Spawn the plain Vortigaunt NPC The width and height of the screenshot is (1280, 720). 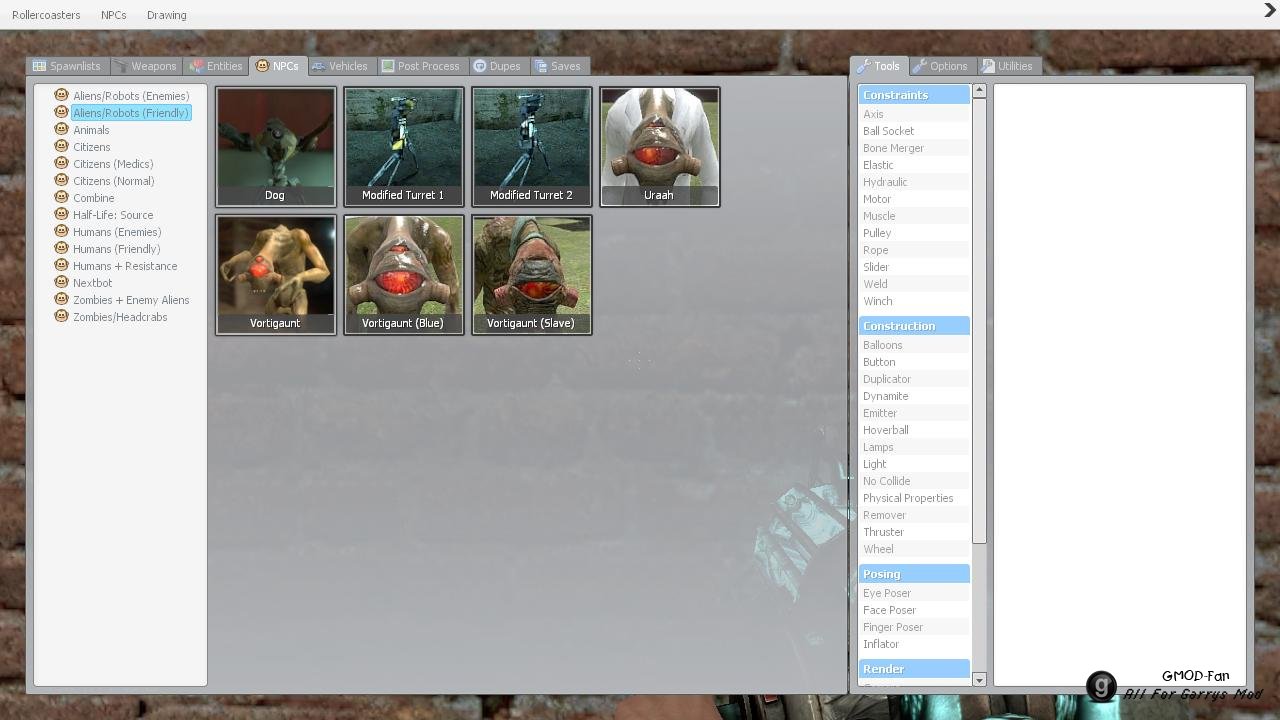point(276,275)
